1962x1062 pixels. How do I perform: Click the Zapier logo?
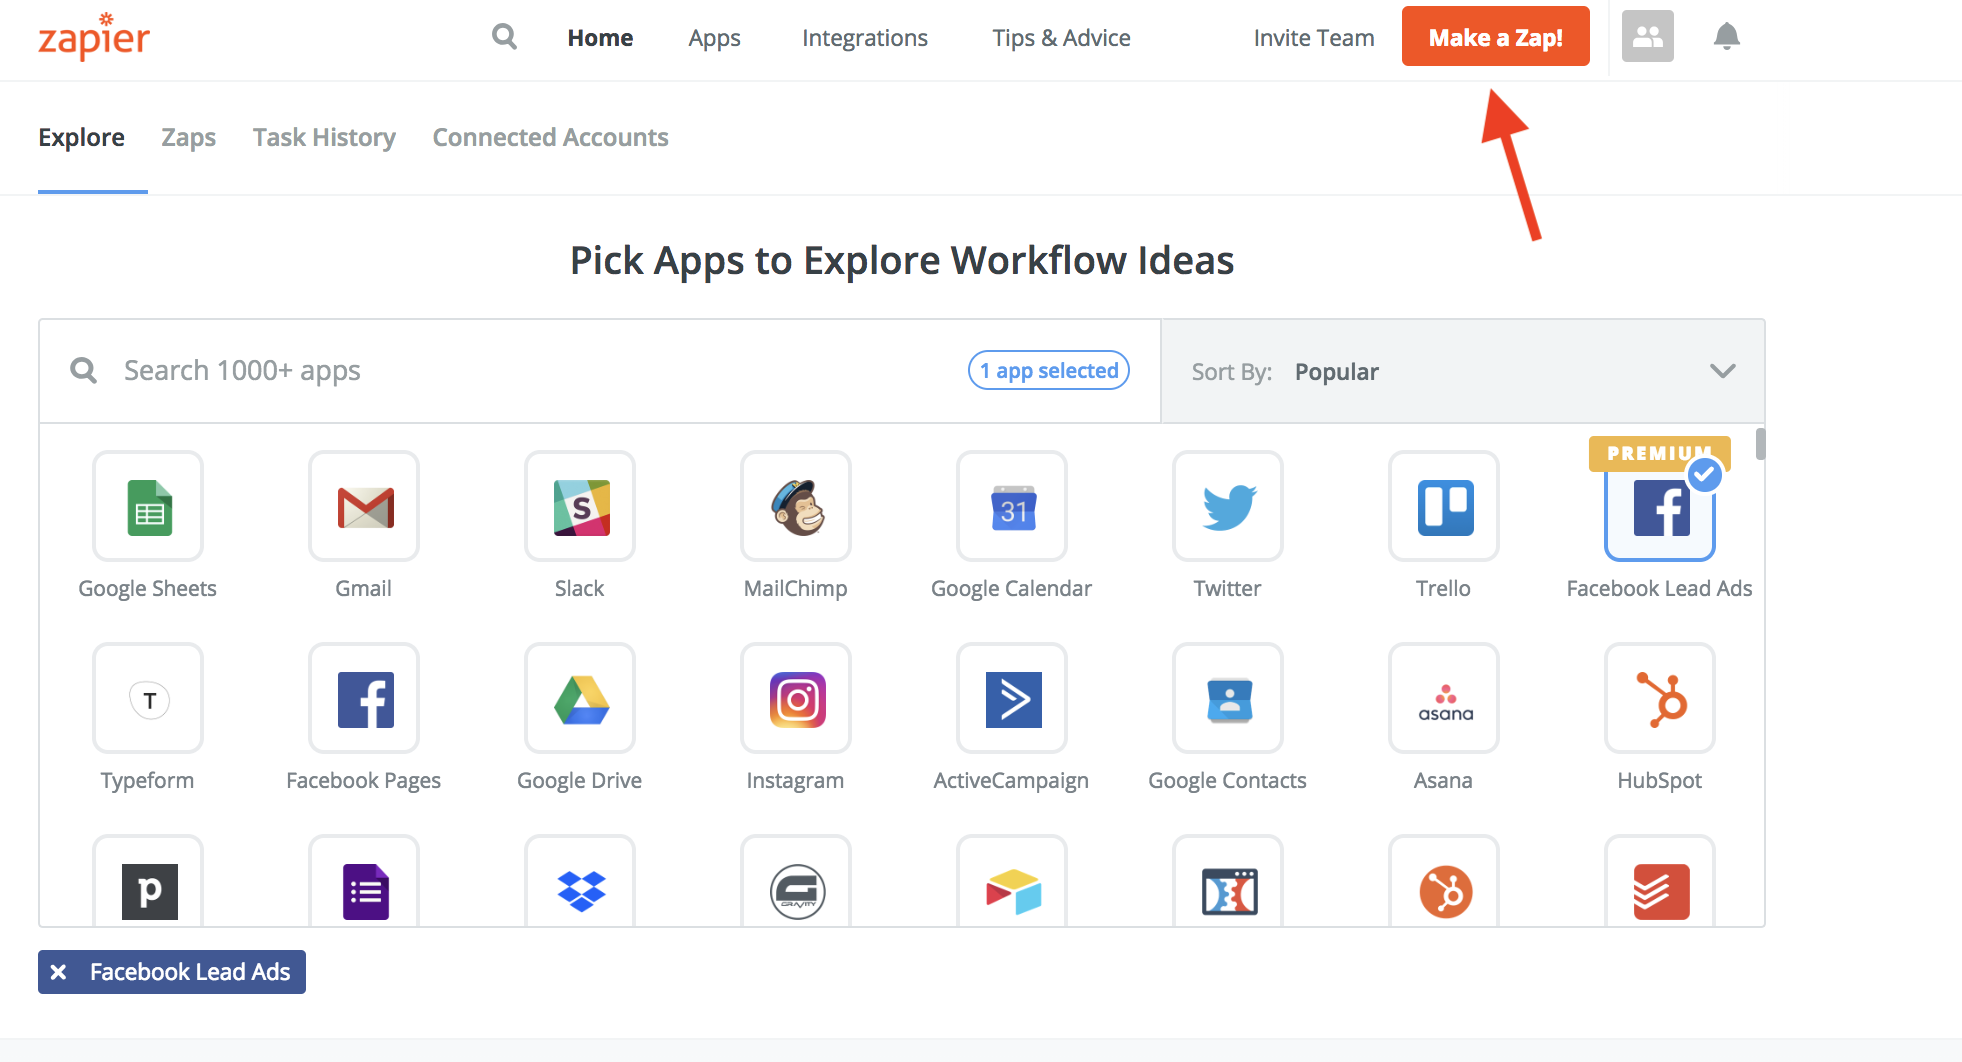click(x=94, y=37)
